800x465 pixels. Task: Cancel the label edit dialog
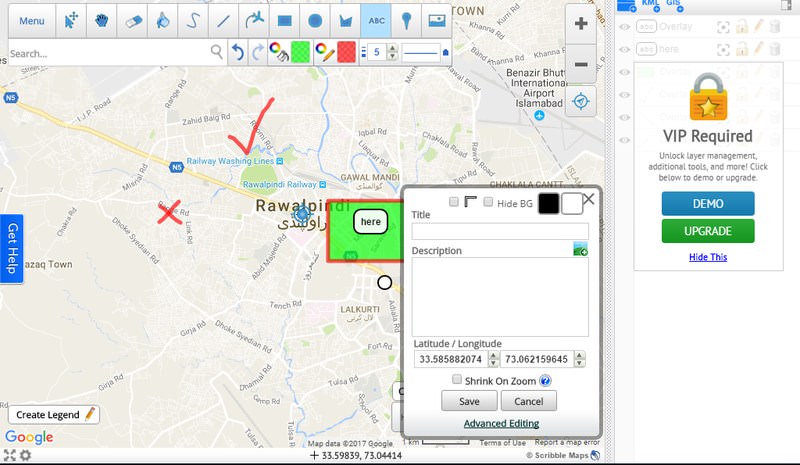(x=529, y=401)
